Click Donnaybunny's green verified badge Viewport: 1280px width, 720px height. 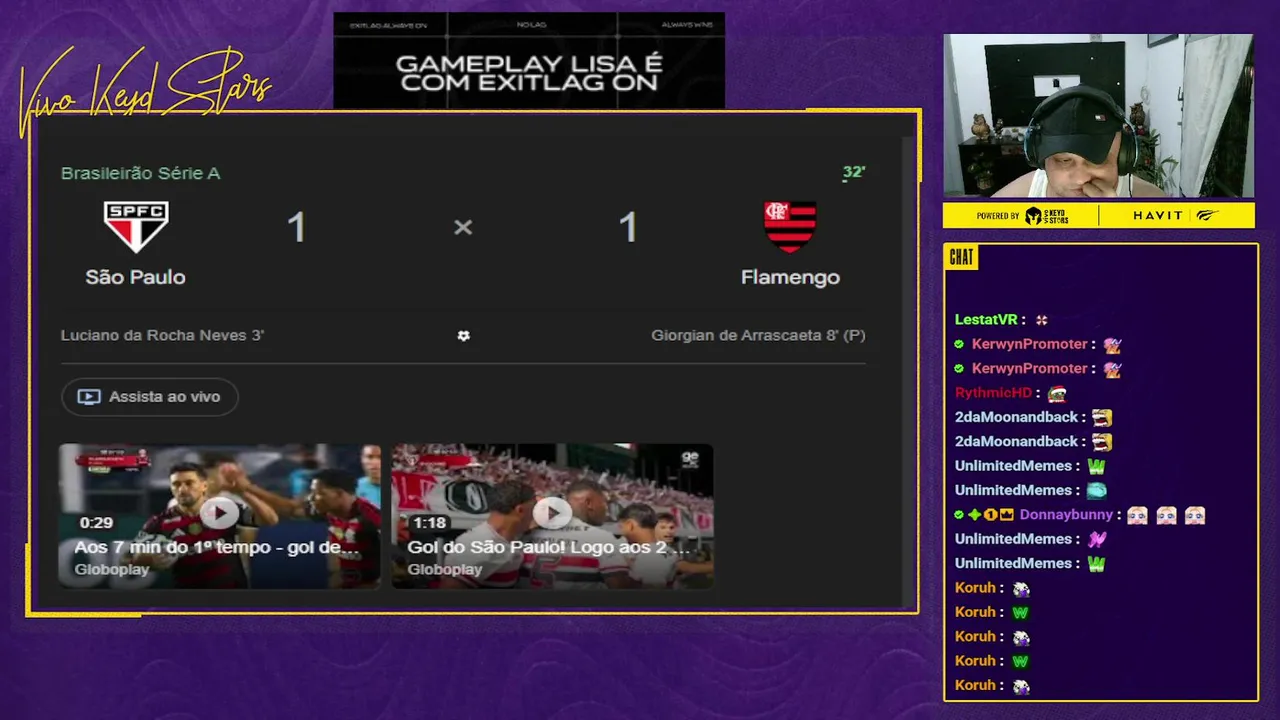point(959,515)
